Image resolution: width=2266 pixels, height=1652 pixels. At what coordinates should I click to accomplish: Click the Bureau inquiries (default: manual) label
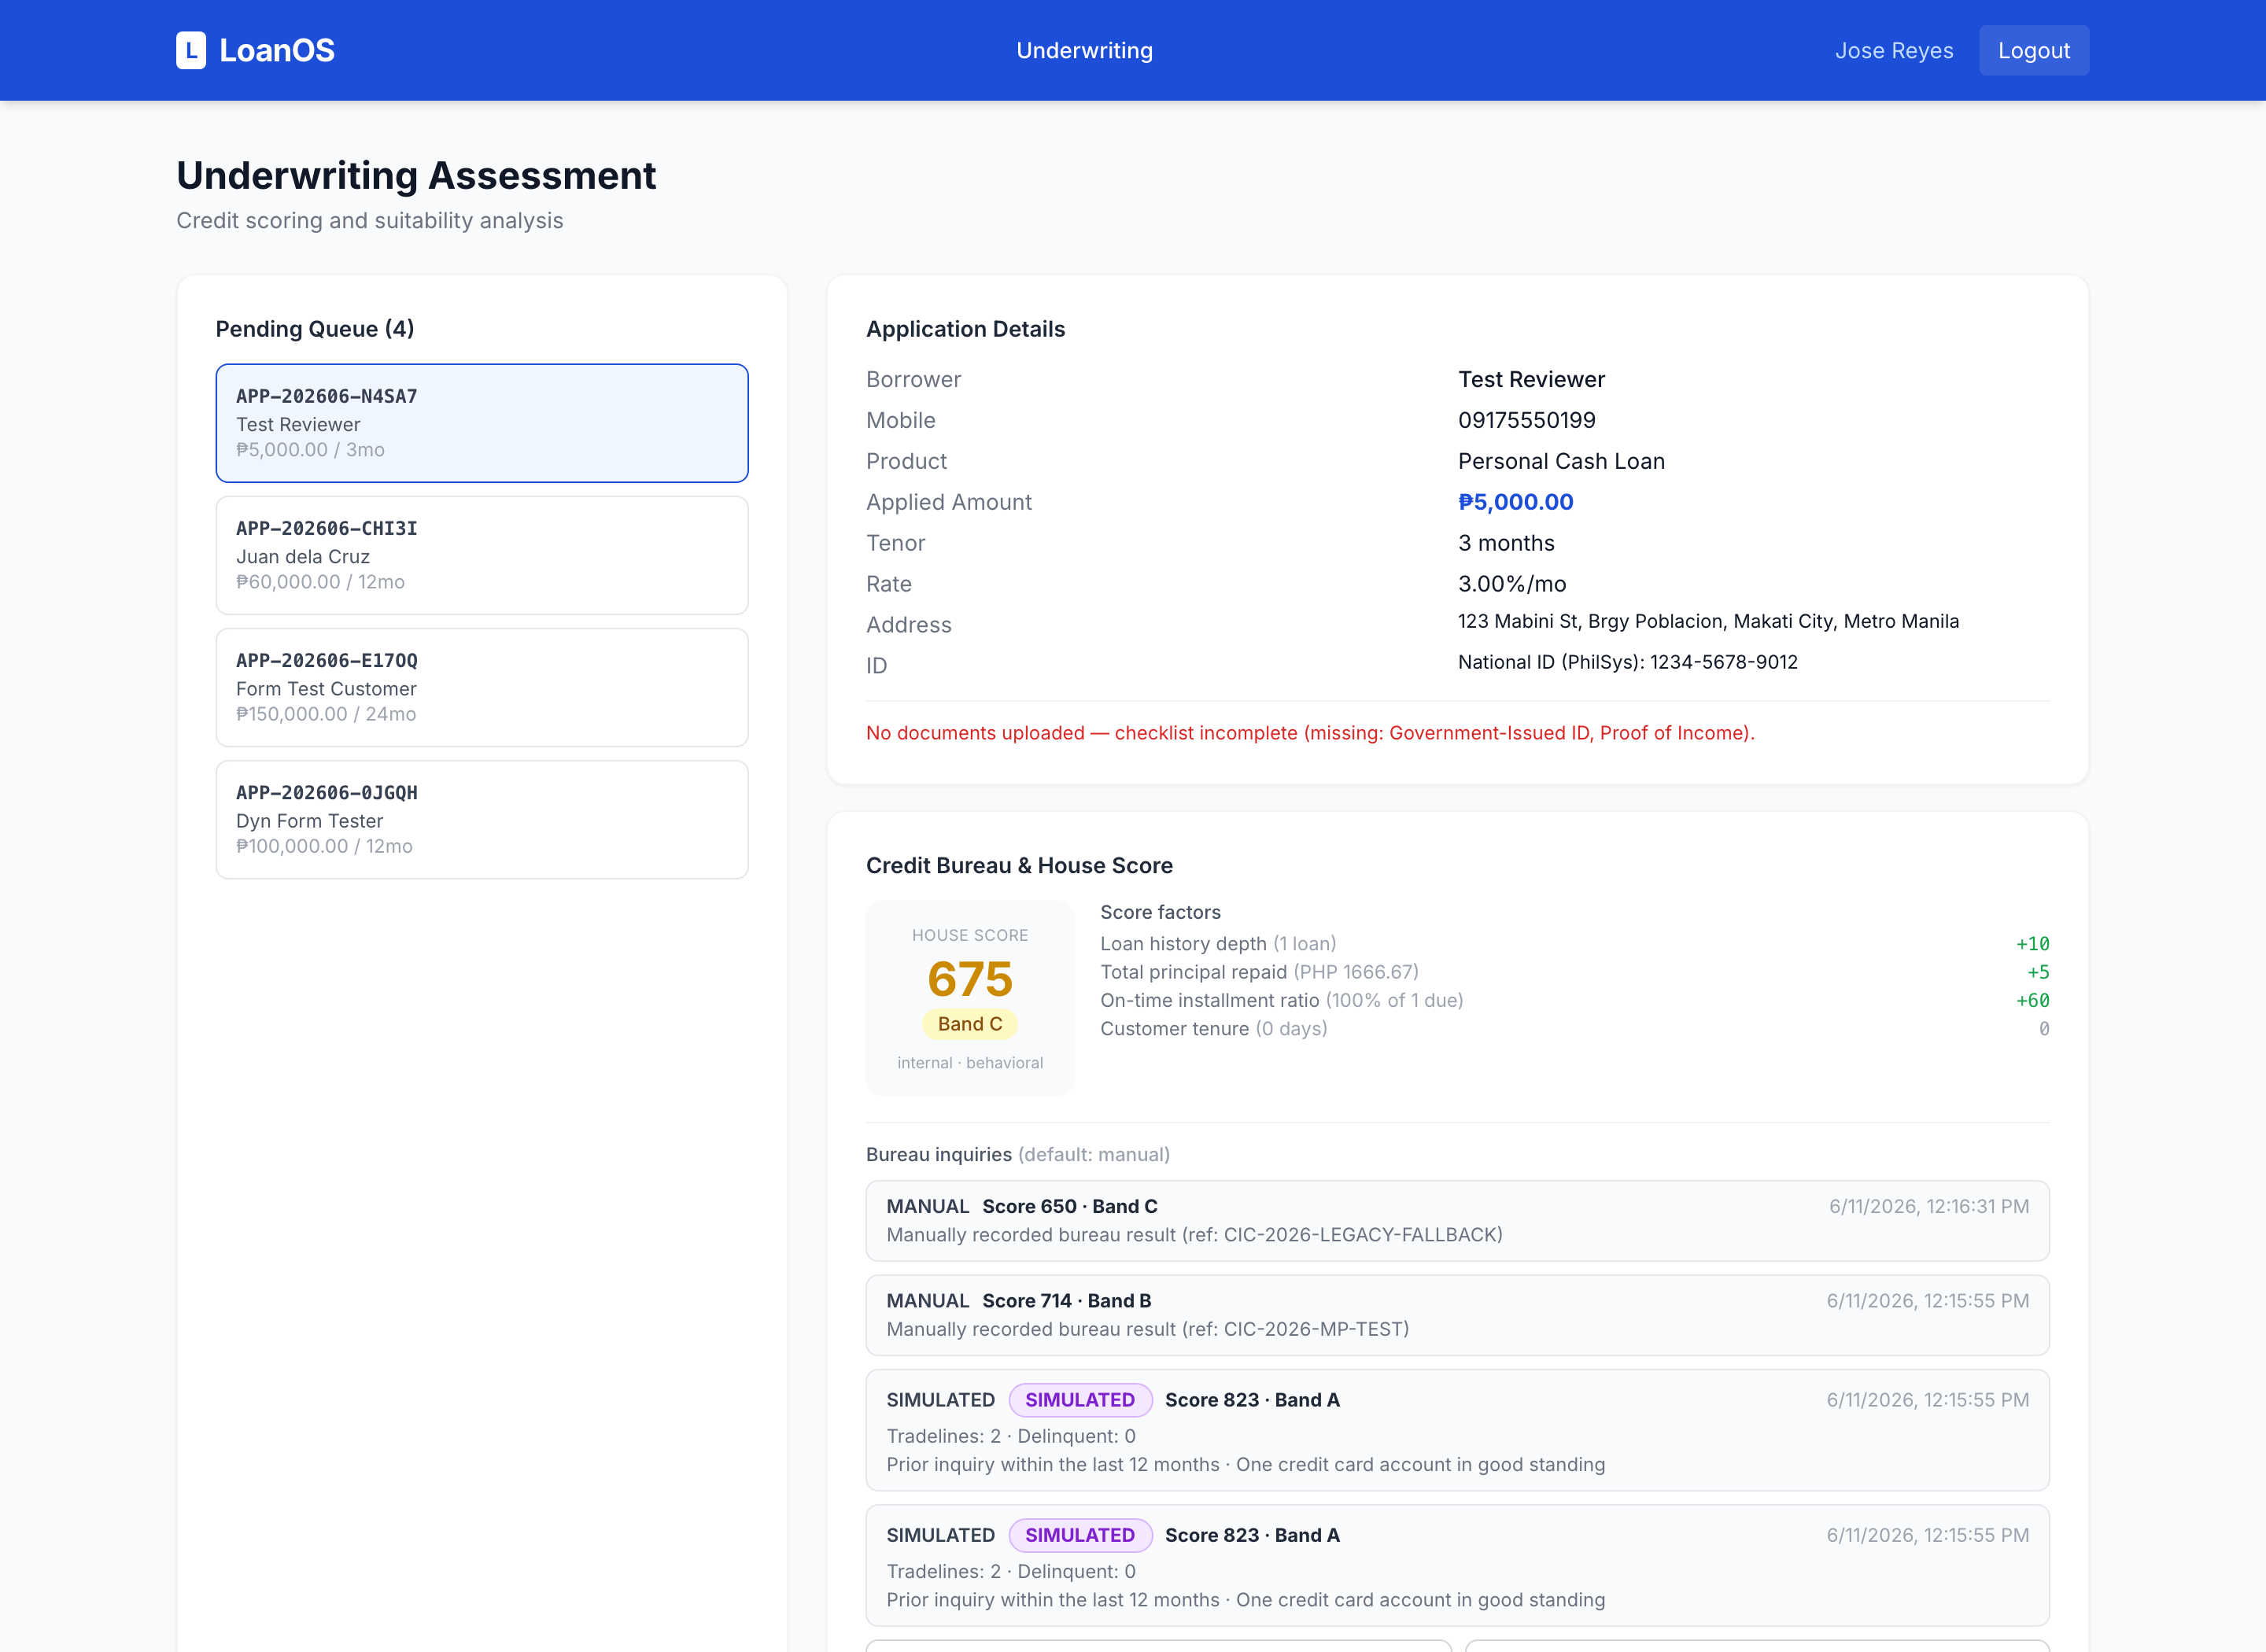(x=1017, y=1154)
